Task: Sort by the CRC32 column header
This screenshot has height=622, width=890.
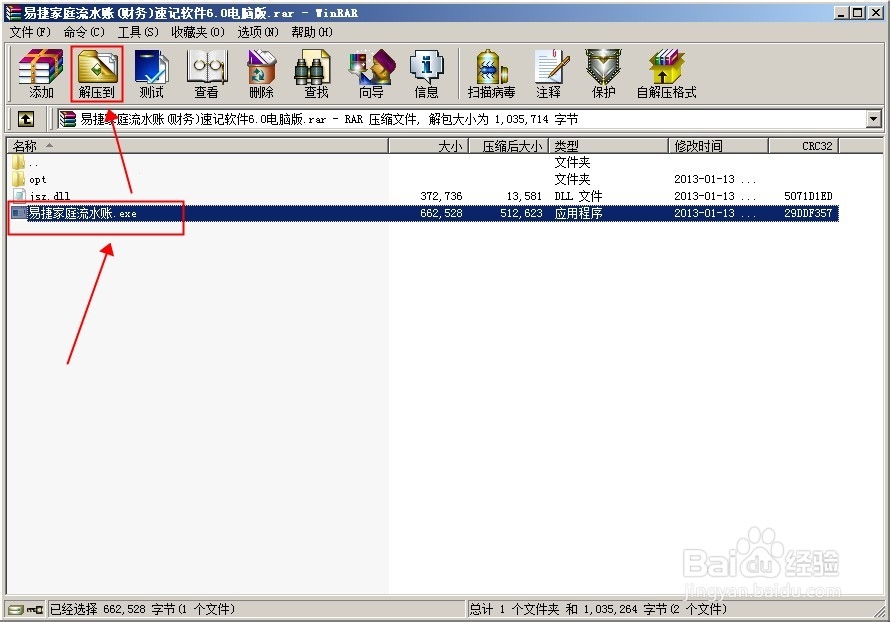Action: pyautogui.click(x=804, y=146)
